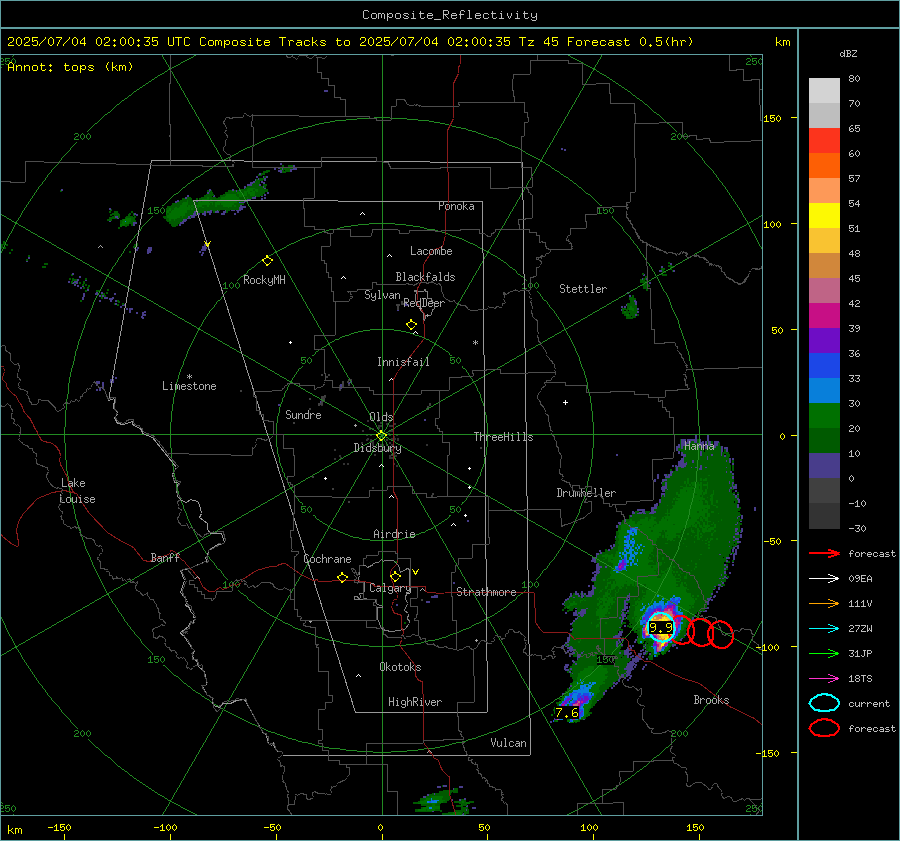Click the white 09EA arrow legend icon
This screenshot has width=900, height=841.
click(824, 578)
